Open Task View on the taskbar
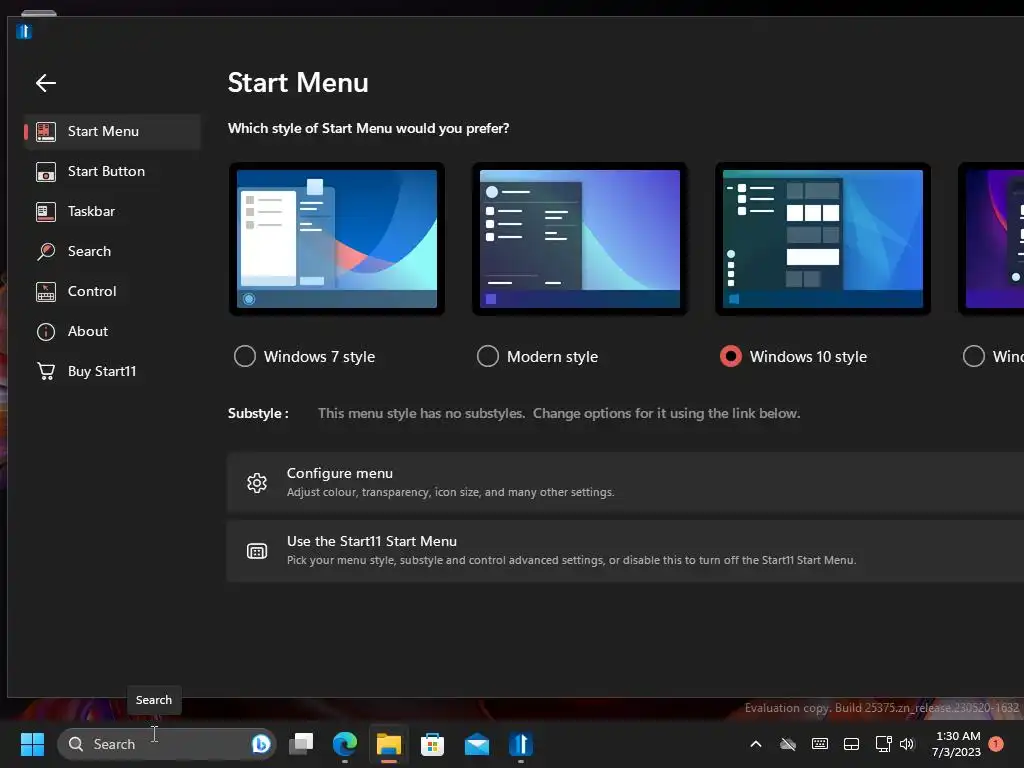The height and width of the screenshot is (768, 1024). (x=301, y=744)
